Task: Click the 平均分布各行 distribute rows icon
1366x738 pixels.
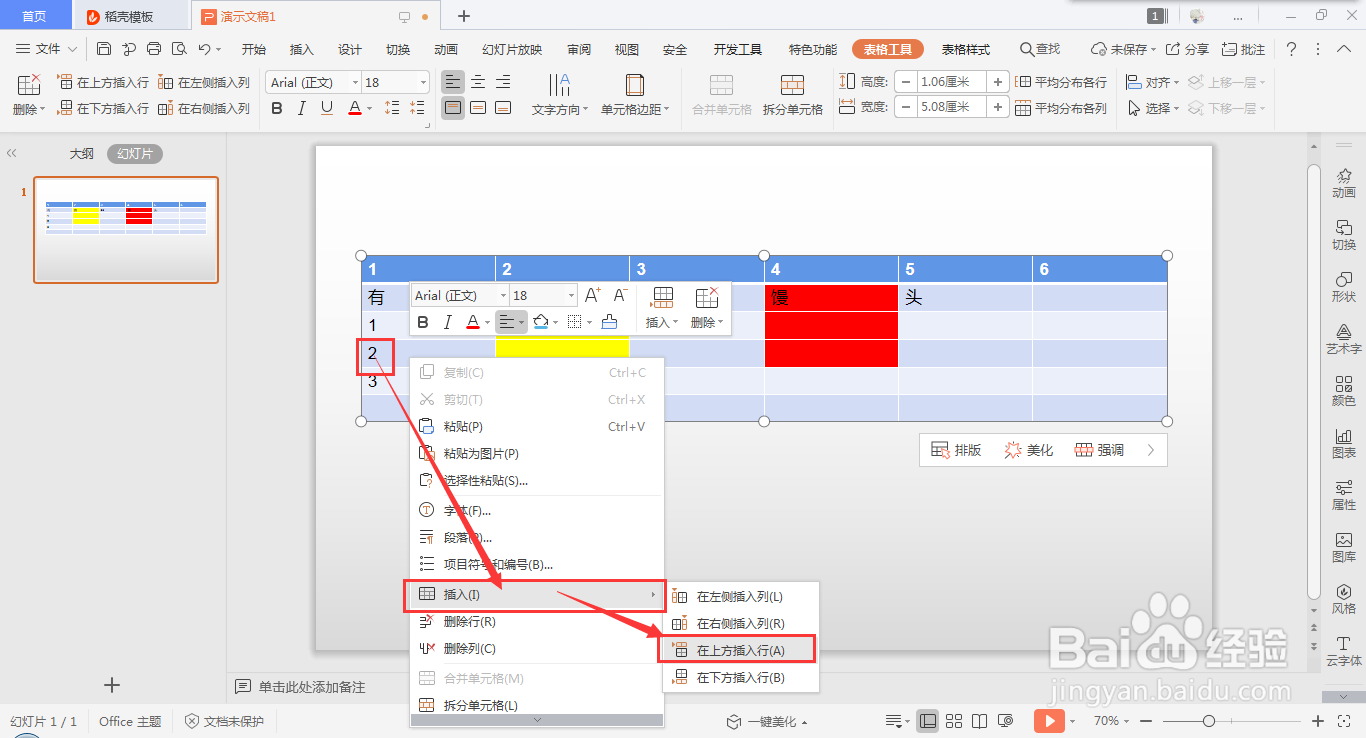Action: [x=1062, y=81]
